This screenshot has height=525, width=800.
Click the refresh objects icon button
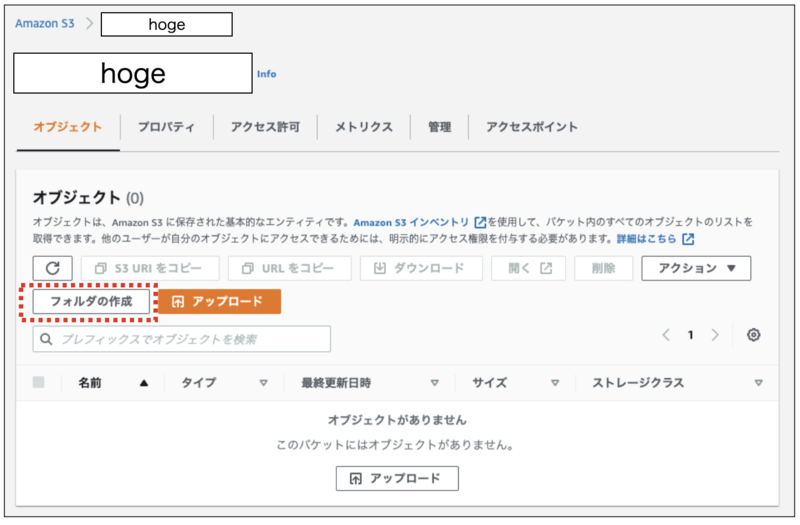click(x=53, y=268)
